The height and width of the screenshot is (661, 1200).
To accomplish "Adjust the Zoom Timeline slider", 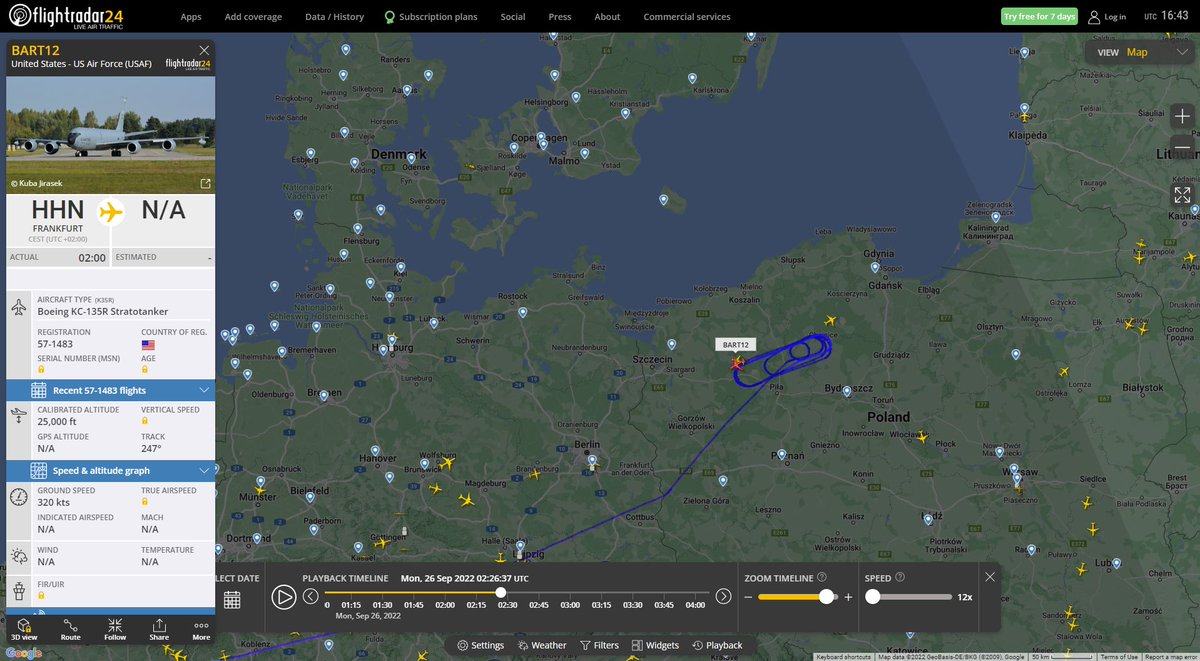I will click(826, 597).
